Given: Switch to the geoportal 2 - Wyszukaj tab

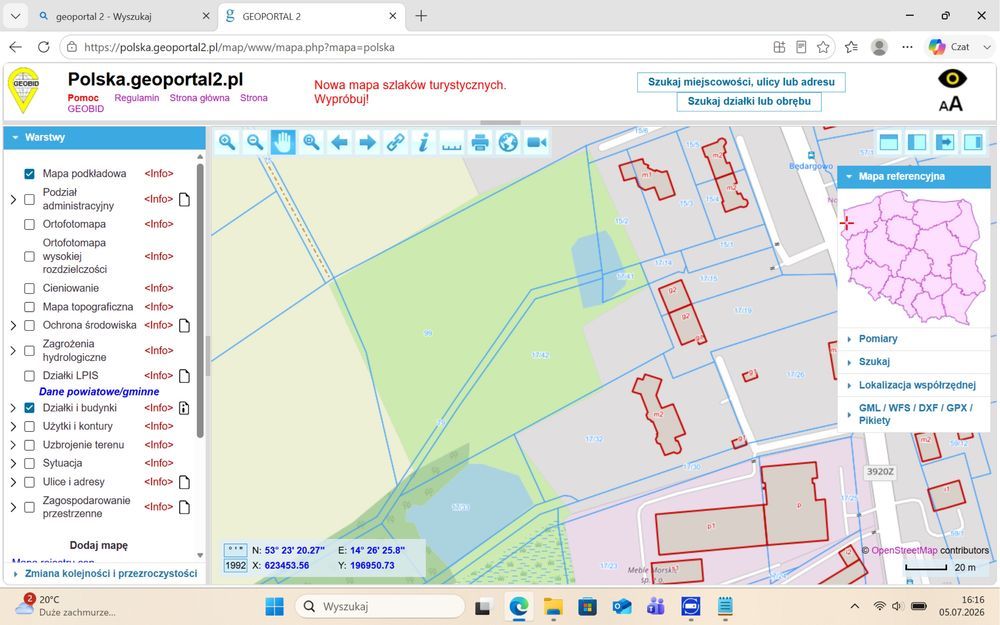Looking at the screenshot, I should pyautogui.click(x=123, y=17).
